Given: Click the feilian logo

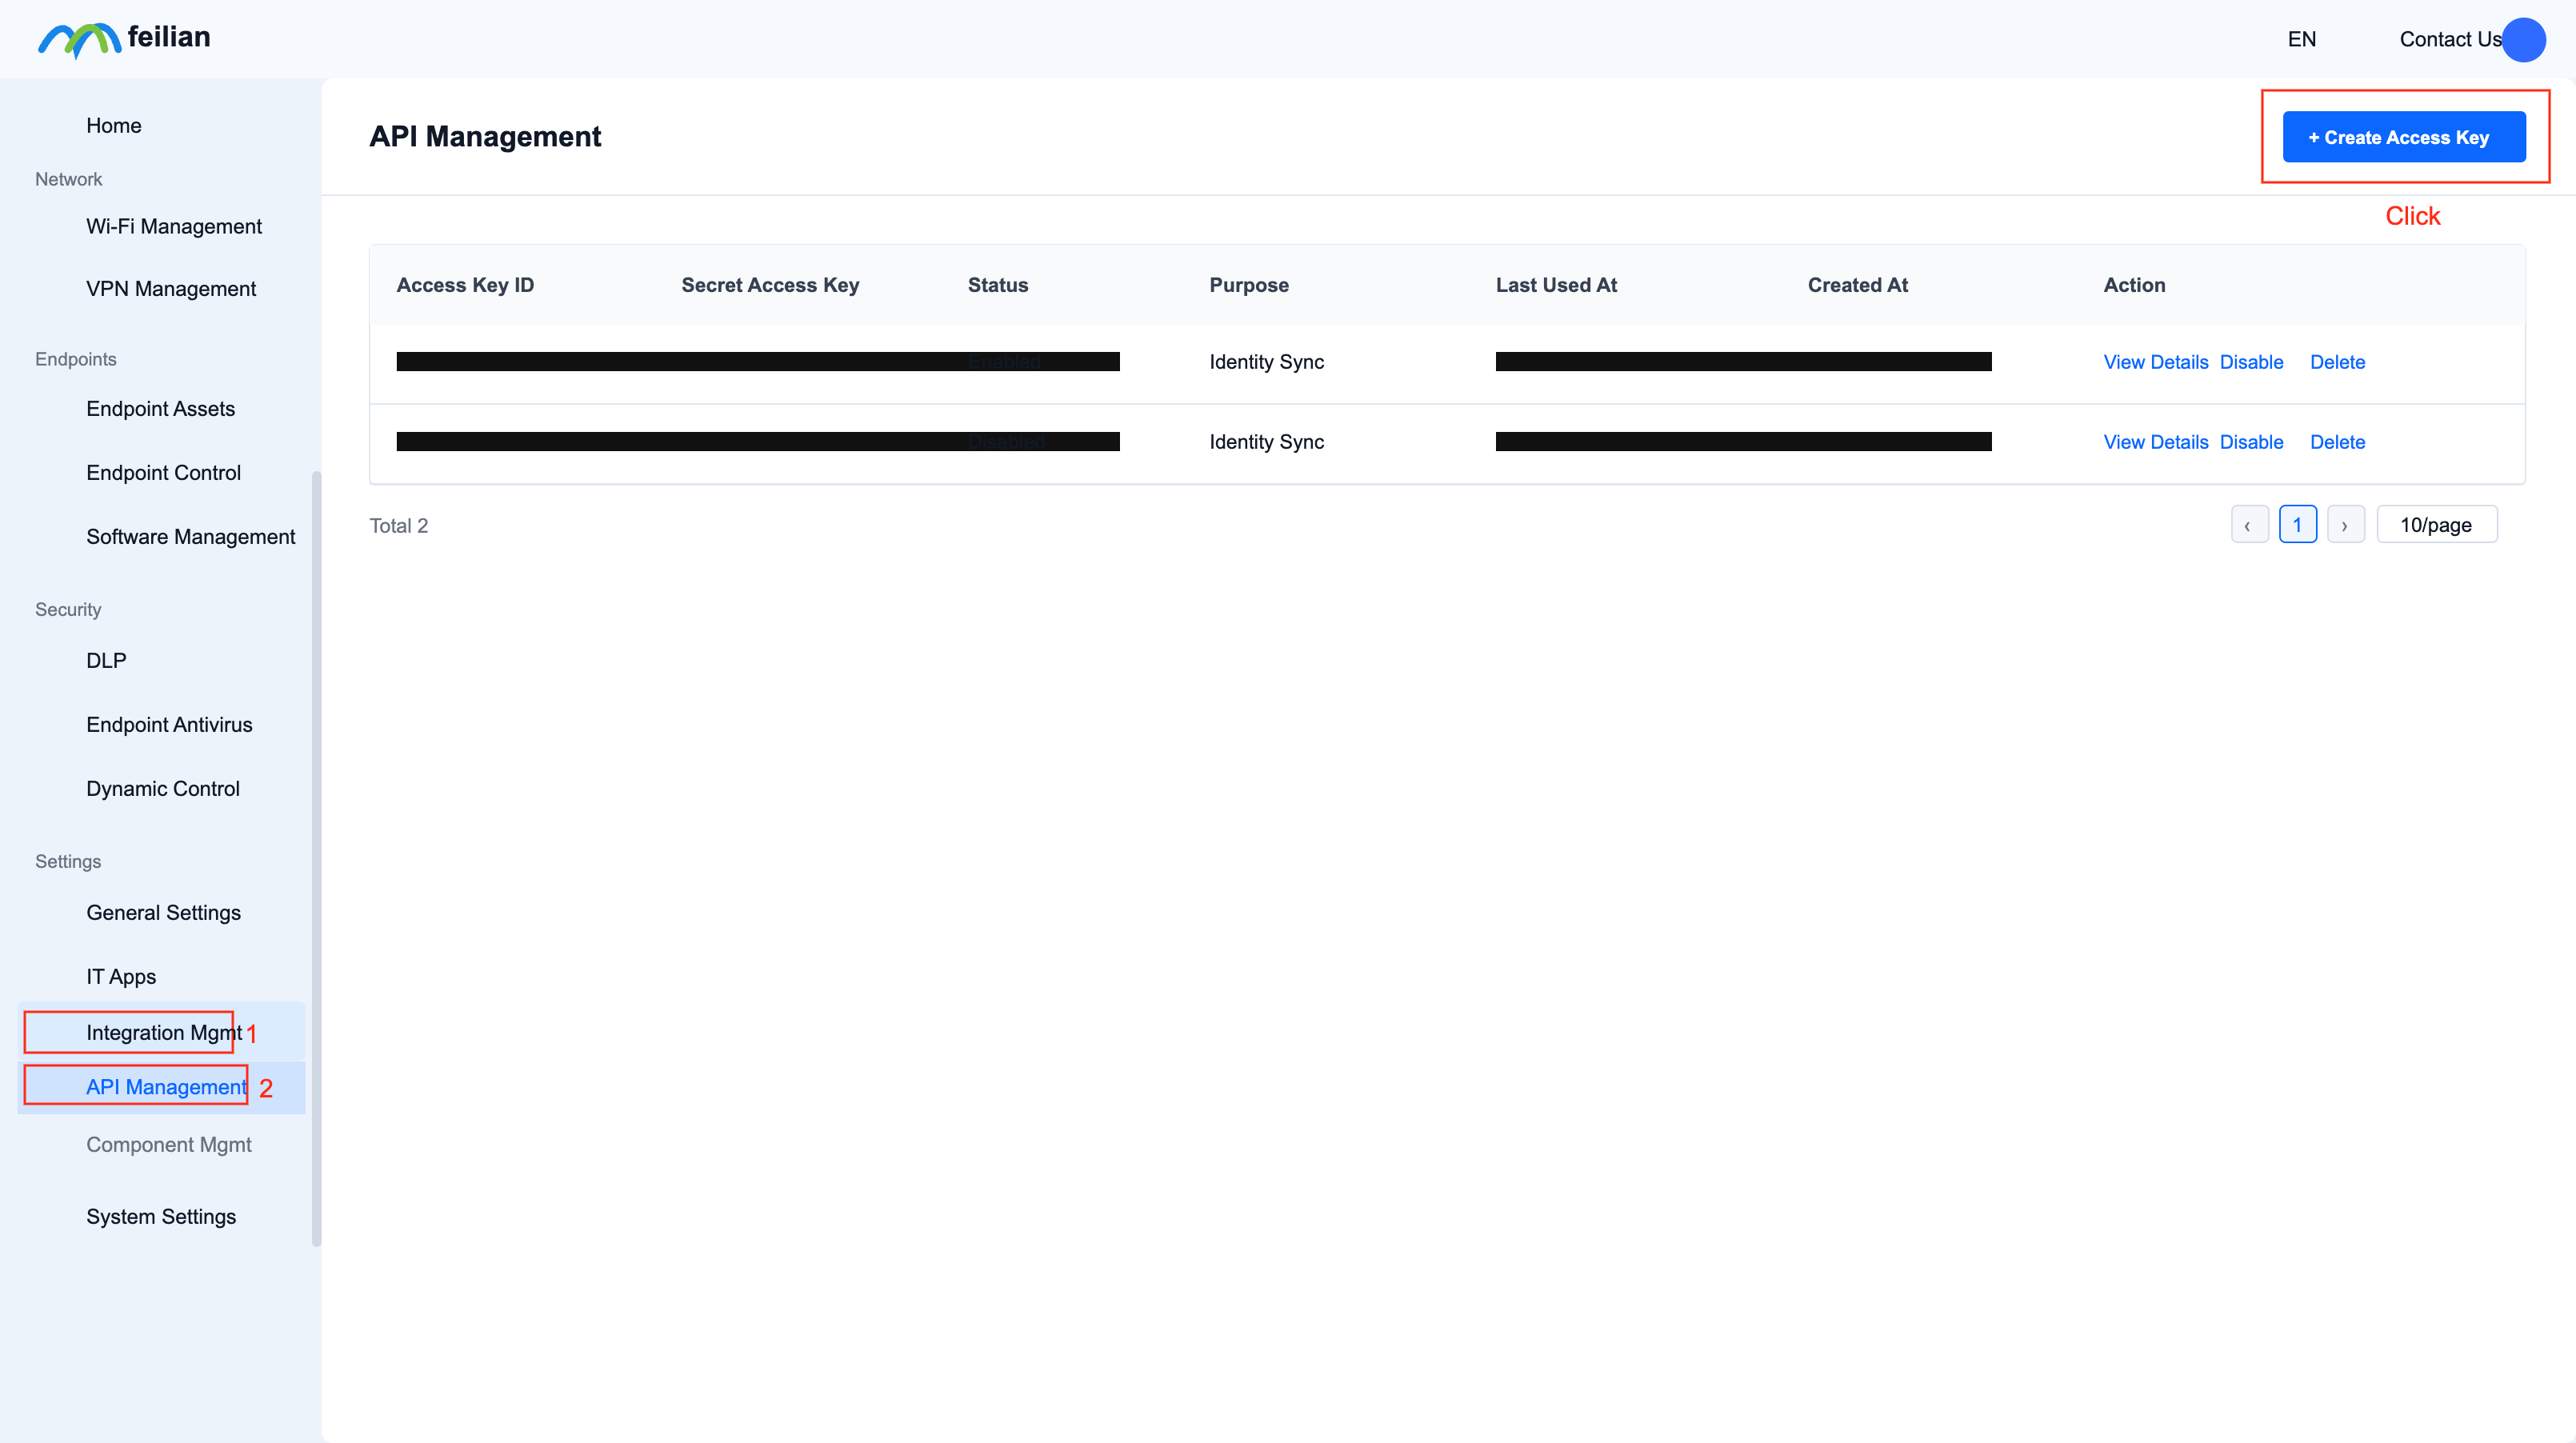Looking at the screenshot, I should click(x=124, y=39).
